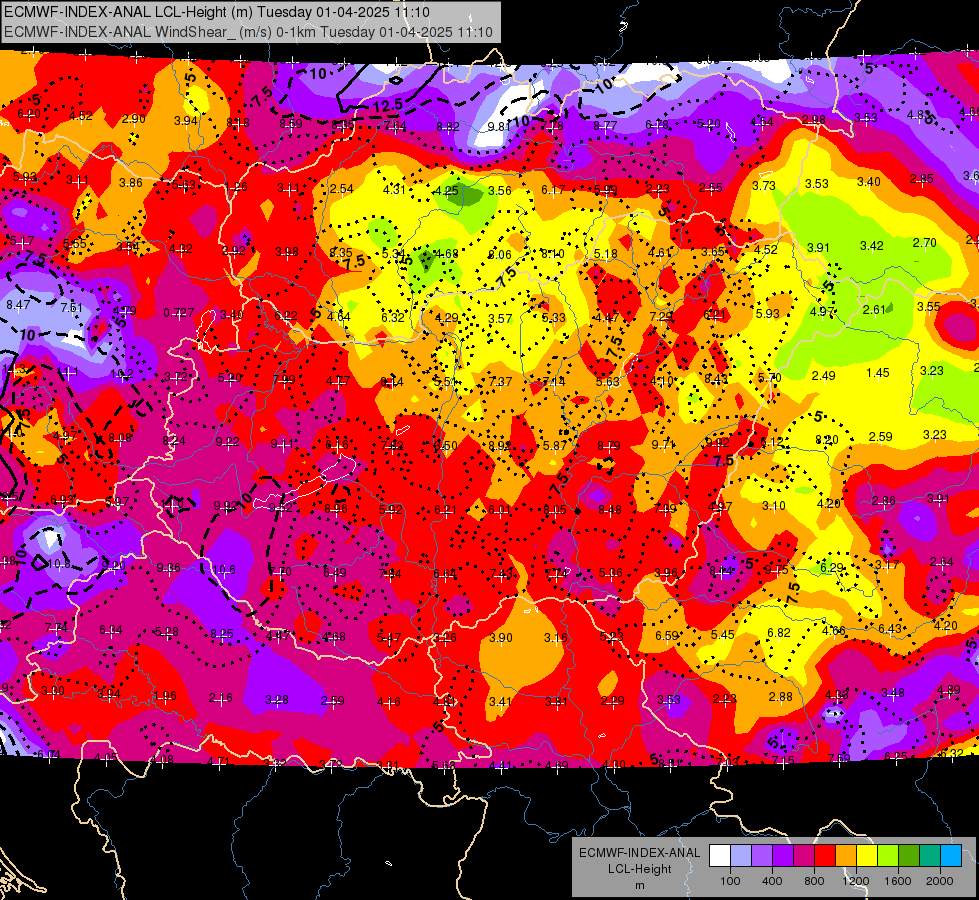Click the orange legend color swatch
Image resolution: width=979 pixels, height=900 pixels.
(846, 856)
